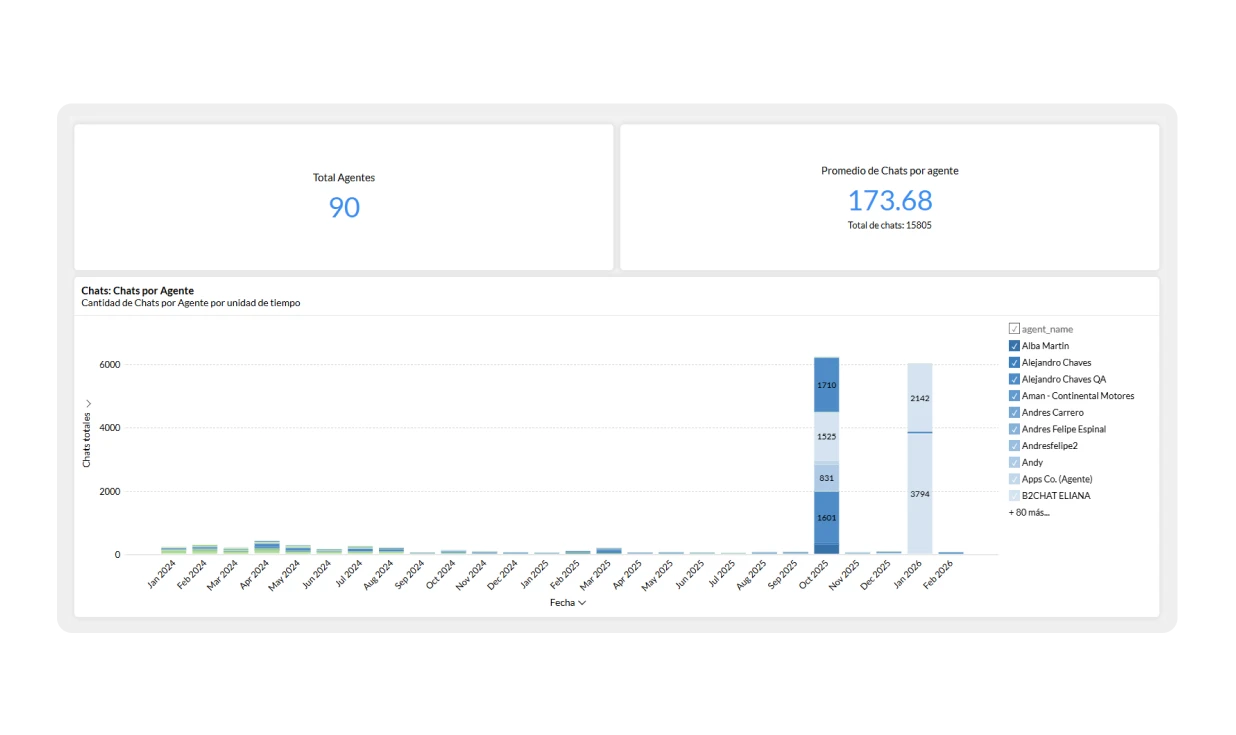The image size is (1236, 735).
Task: Click the Apr 2024 stacked bar
Action: 267,547
